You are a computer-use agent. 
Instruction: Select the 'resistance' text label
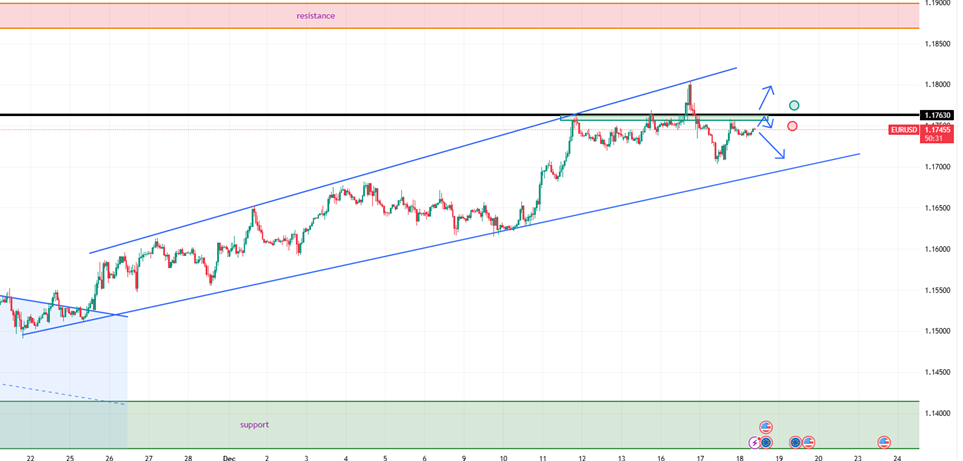pos(315,16)
